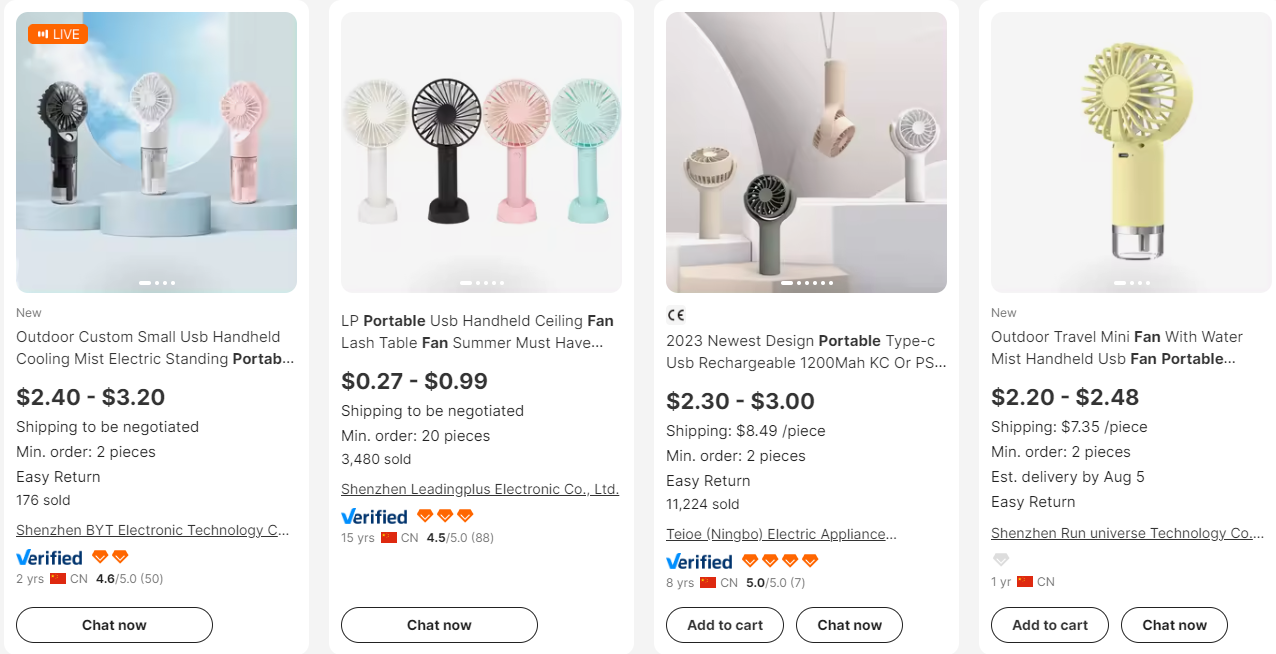Image resolution: width=1276 pixels, height=654 pixels.
Task: Chat now with the first fan seller
Action: click(114, 624)
